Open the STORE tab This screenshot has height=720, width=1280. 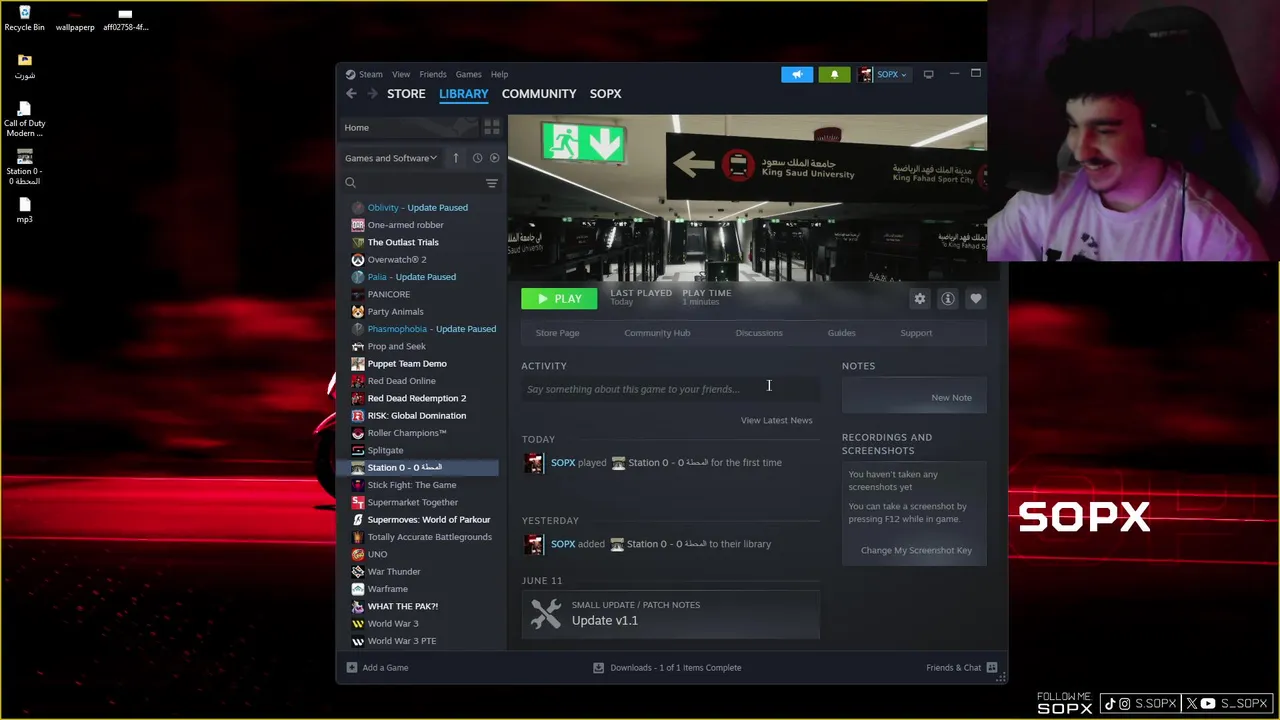406,93
